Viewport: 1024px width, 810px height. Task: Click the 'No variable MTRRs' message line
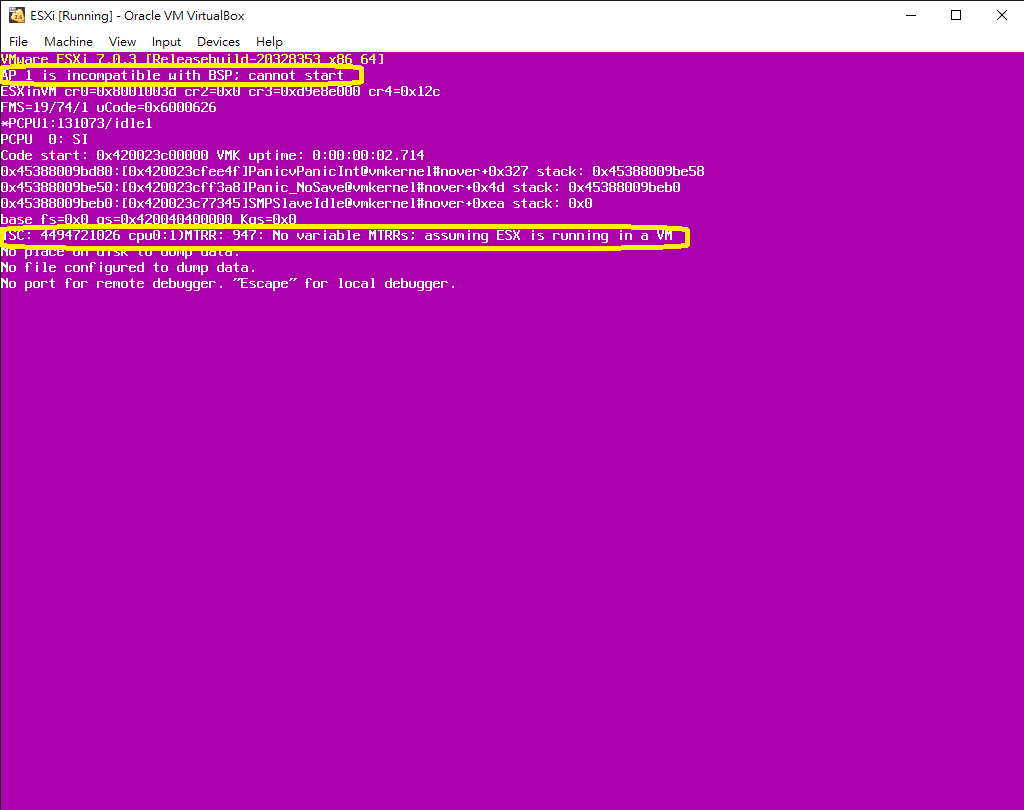(x=337, y=236)
